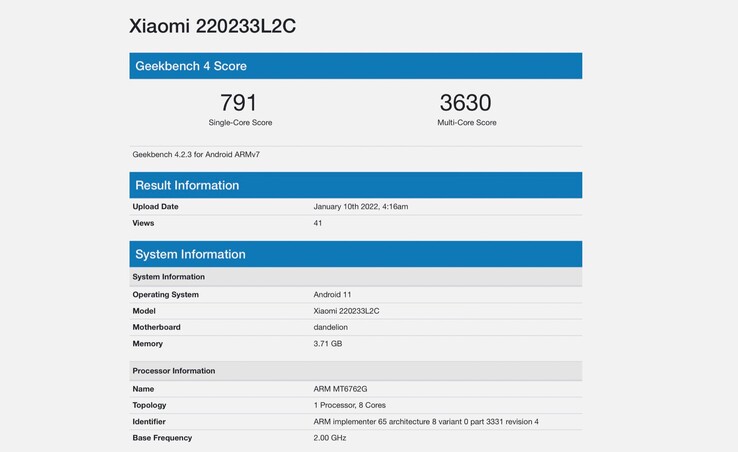738x452 pixels.
Task: Select the value 1 Processor, 8 Cores
Action: tap(350, 405)
